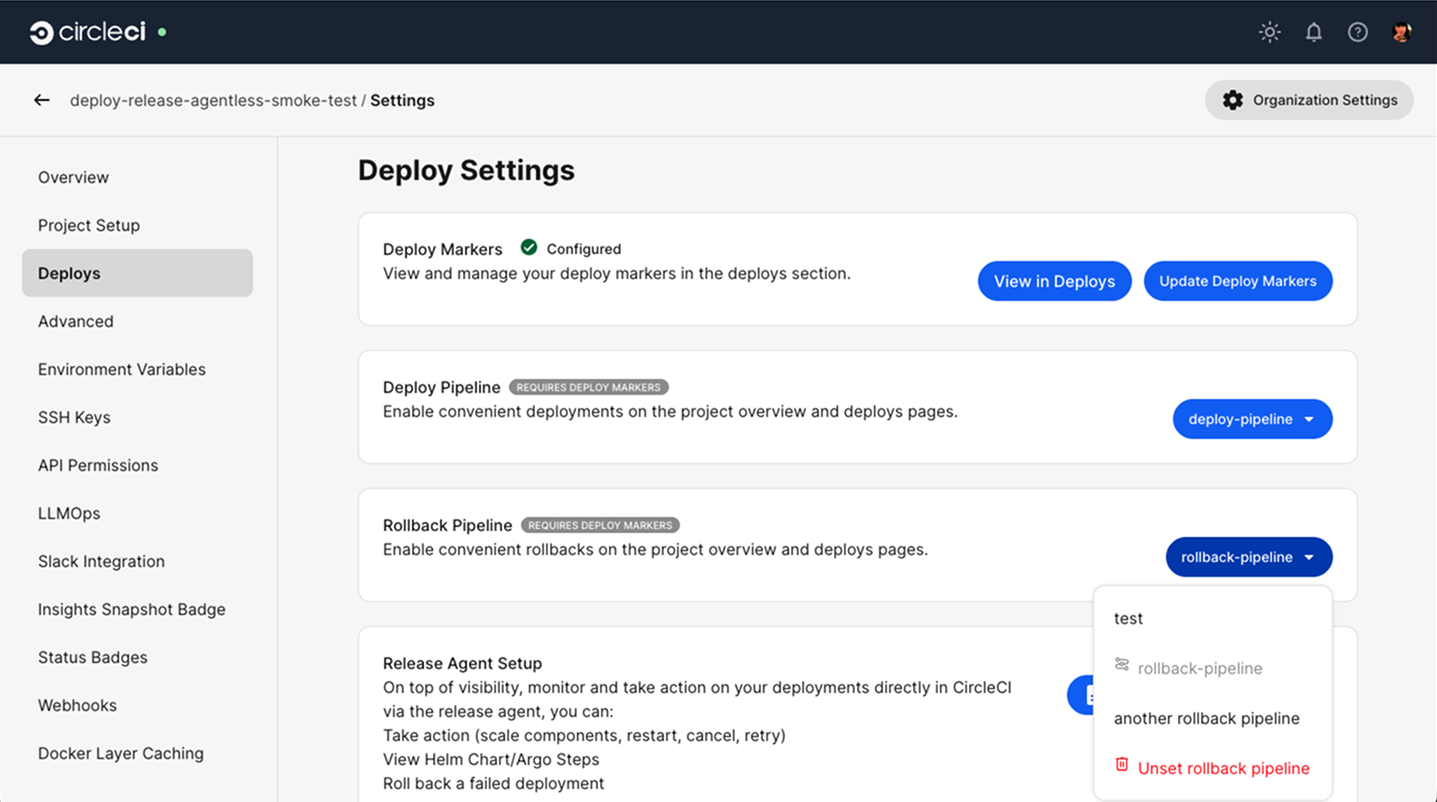Collapse the rollback-pipeline dropdown
Screen dimensions: 1437x802
pyautogui.click(x=1248, y=557)
